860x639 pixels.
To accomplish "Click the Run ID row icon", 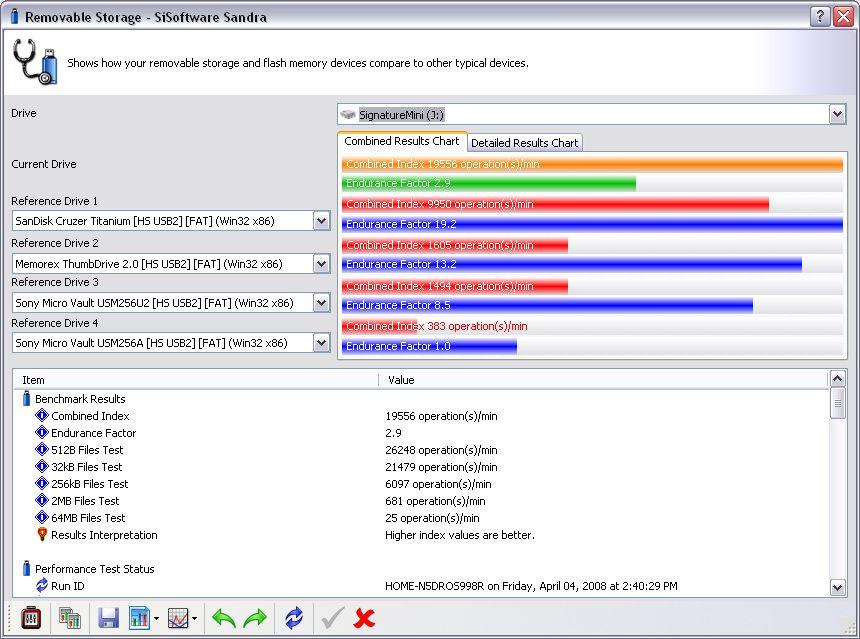I will pos(42,585).
